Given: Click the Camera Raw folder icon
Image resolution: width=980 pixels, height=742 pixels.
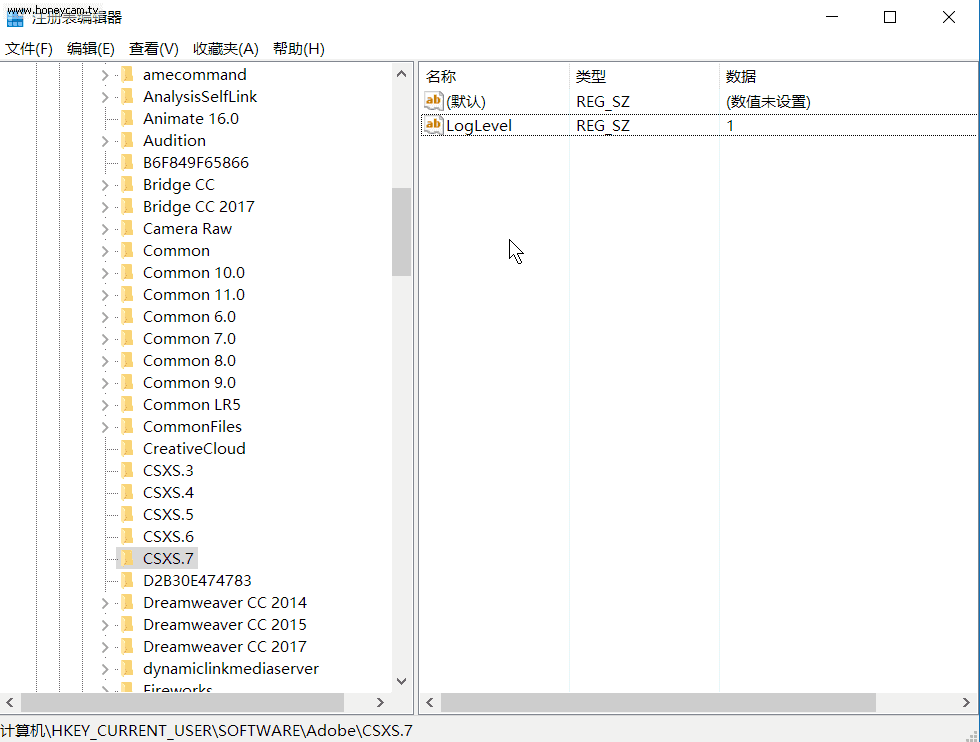Looking at the screenshot, I should point(127,229).
